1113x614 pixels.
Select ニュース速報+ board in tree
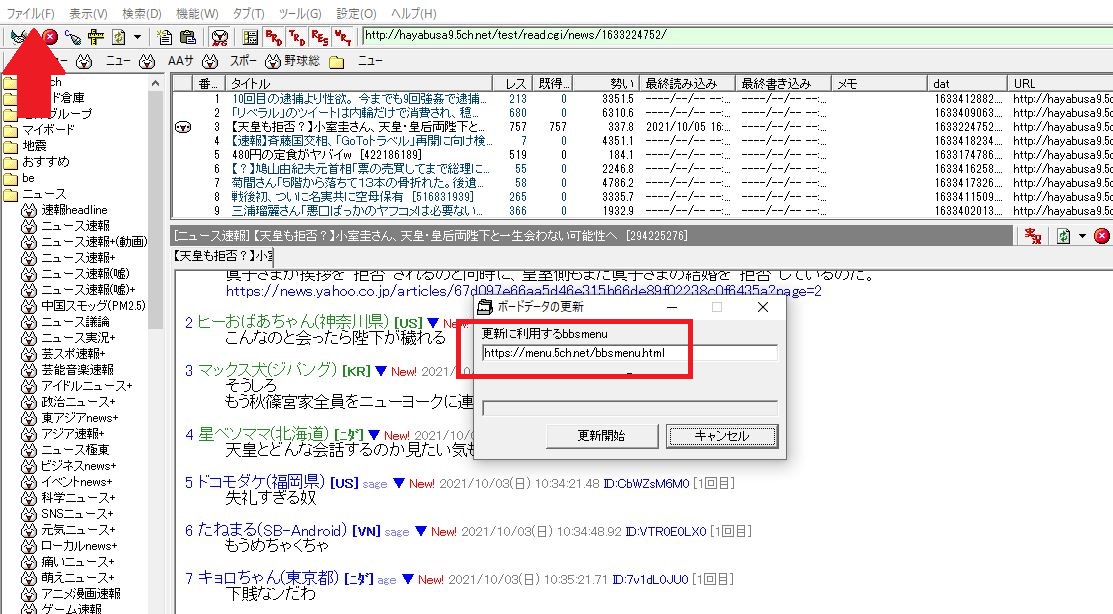tap(78, 258)
